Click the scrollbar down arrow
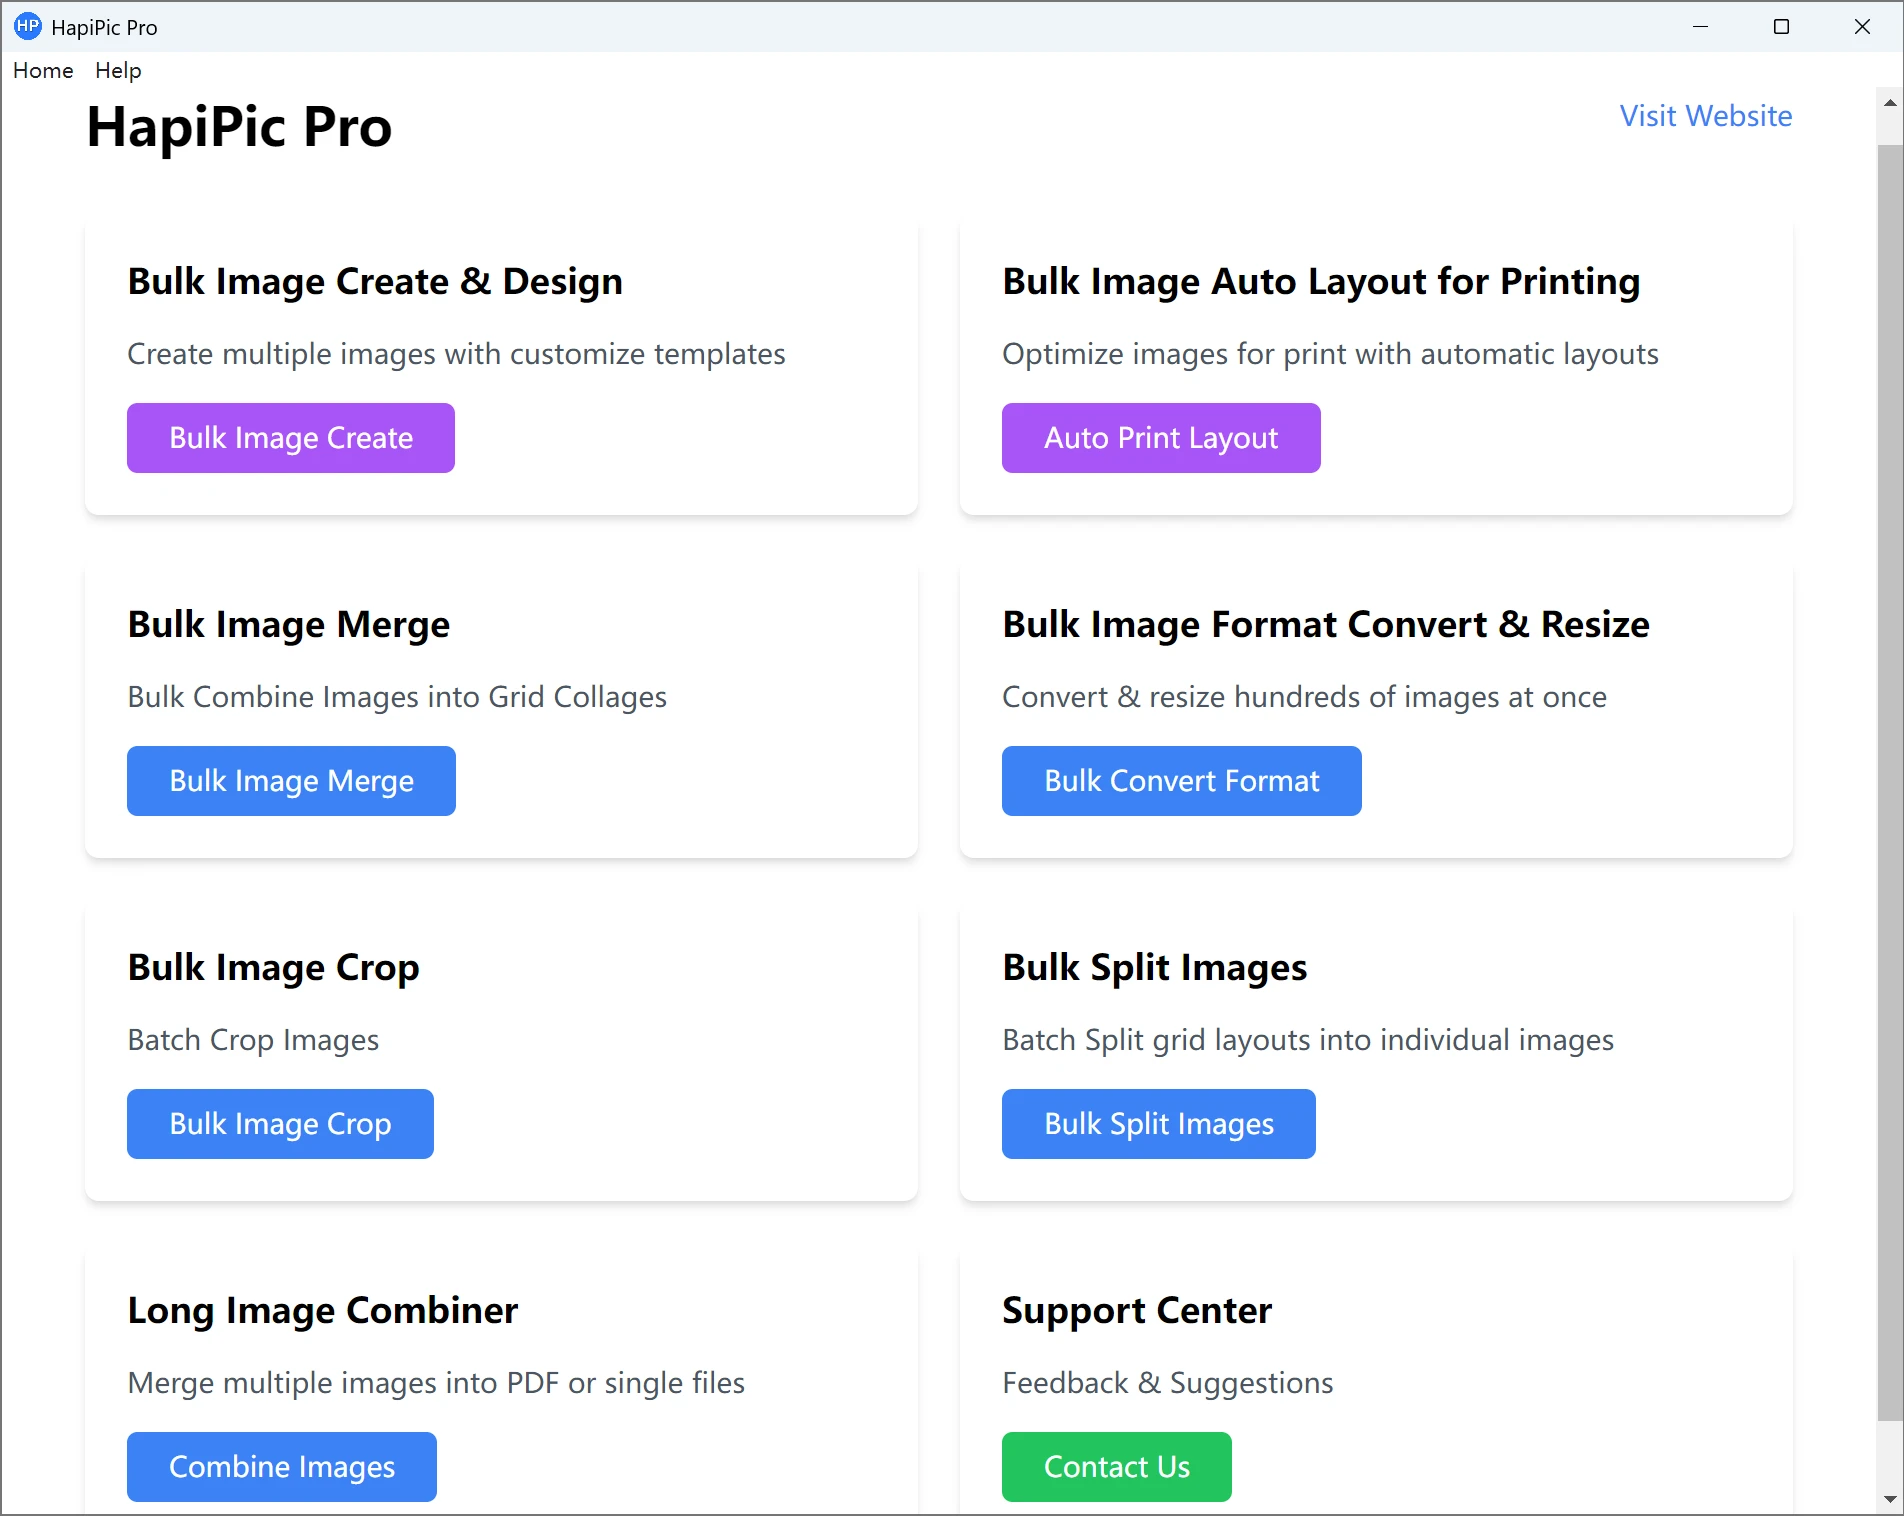The image size is (1904, 1516). pyautogui.click(x=1890, y=1499)
